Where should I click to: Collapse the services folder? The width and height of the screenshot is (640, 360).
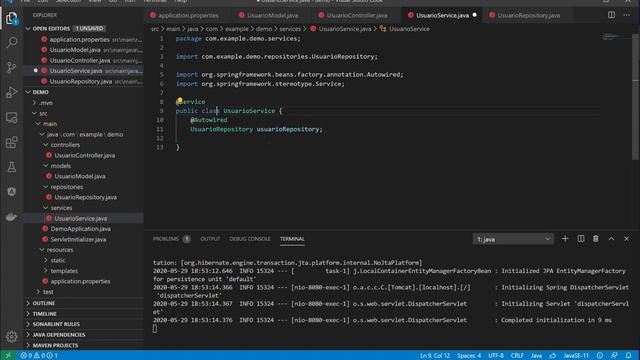click(x=84, y=208)
